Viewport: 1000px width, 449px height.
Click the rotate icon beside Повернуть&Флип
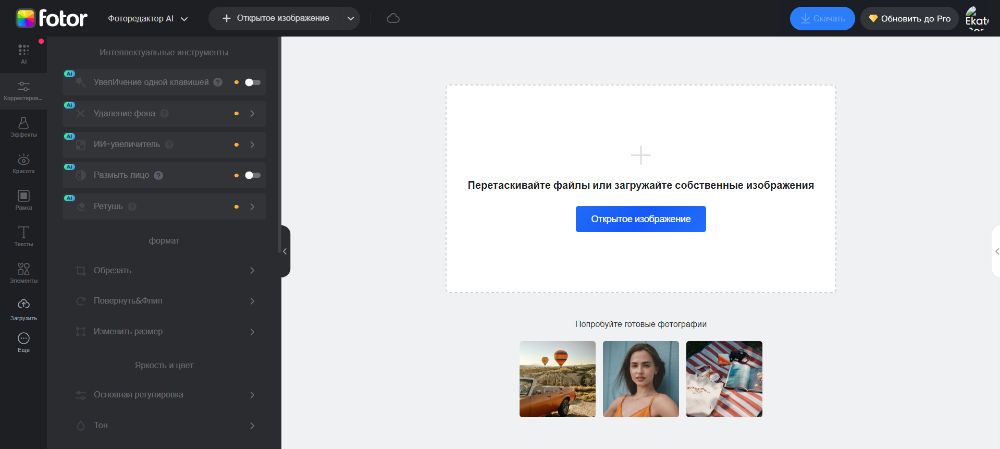click(x=80, y=301)
